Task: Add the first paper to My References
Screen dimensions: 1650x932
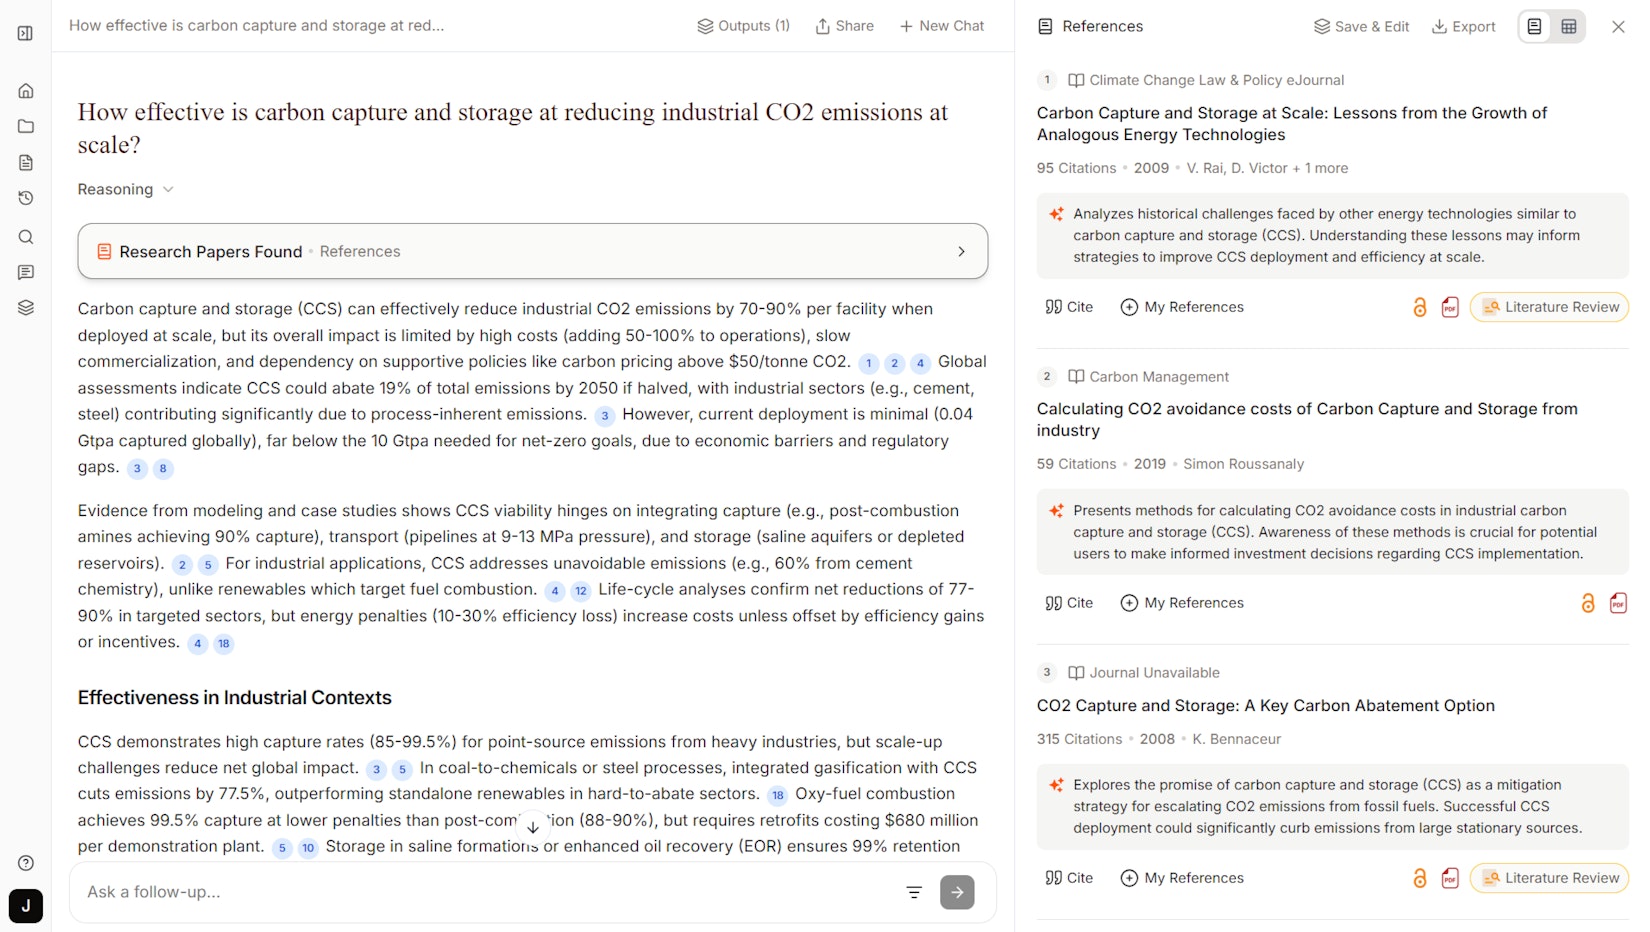Action: pyautogui.click(x=1182, y=307)
